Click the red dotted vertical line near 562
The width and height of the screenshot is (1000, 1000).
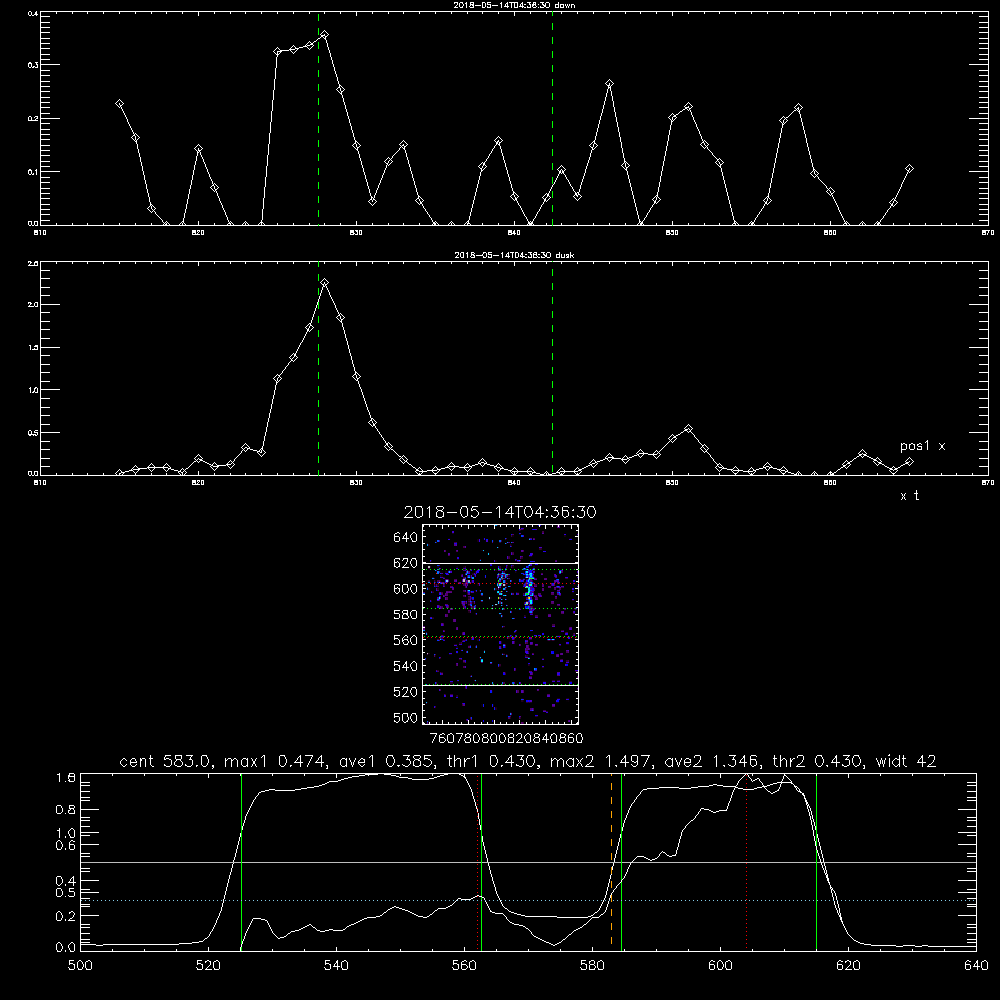point(478,861)
